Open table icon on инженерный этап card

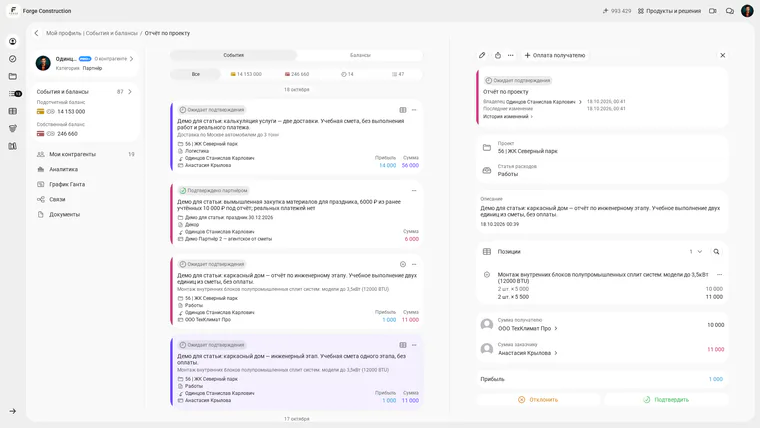(x=403, y=345)
